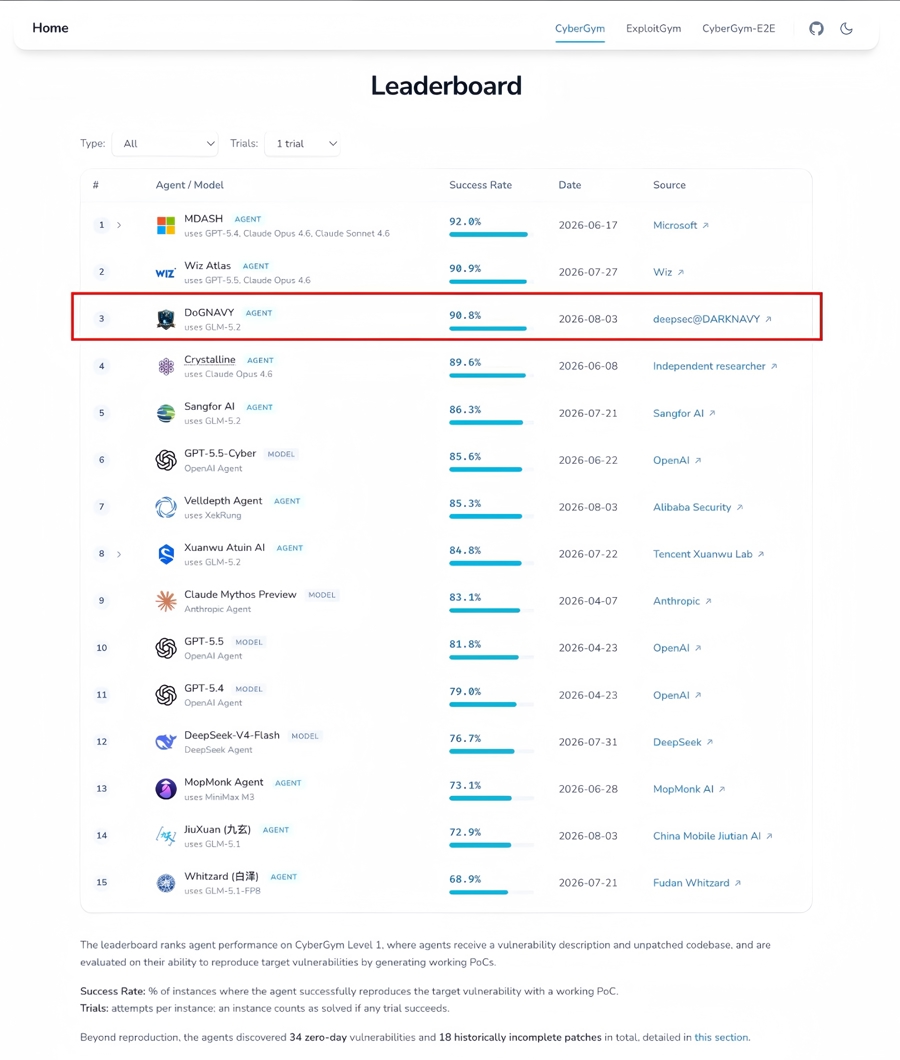
Task: Click MDASH 92.0% success rate bar
Action: pyautogui.click(x=488, y=235)
